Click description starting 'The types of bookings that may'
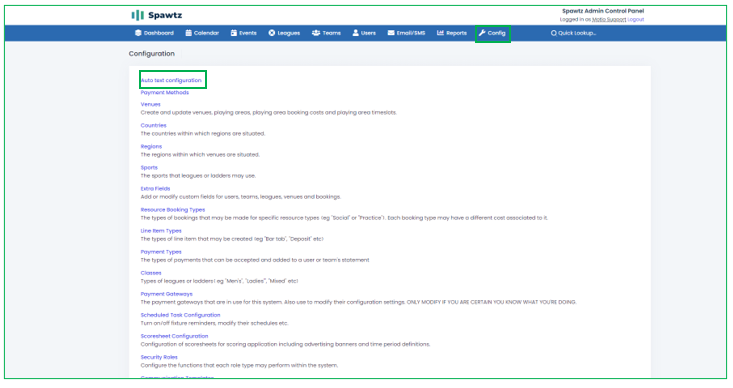Image resolution: width=733 pixels, height=388 pixels. (344, 218)
